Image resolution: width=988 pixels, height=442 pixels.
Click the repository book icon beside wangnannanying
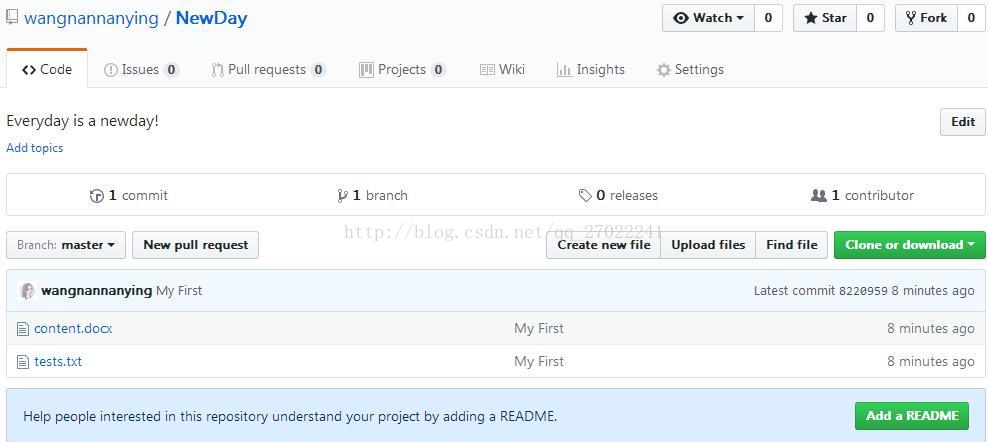[x=12, y=17]
